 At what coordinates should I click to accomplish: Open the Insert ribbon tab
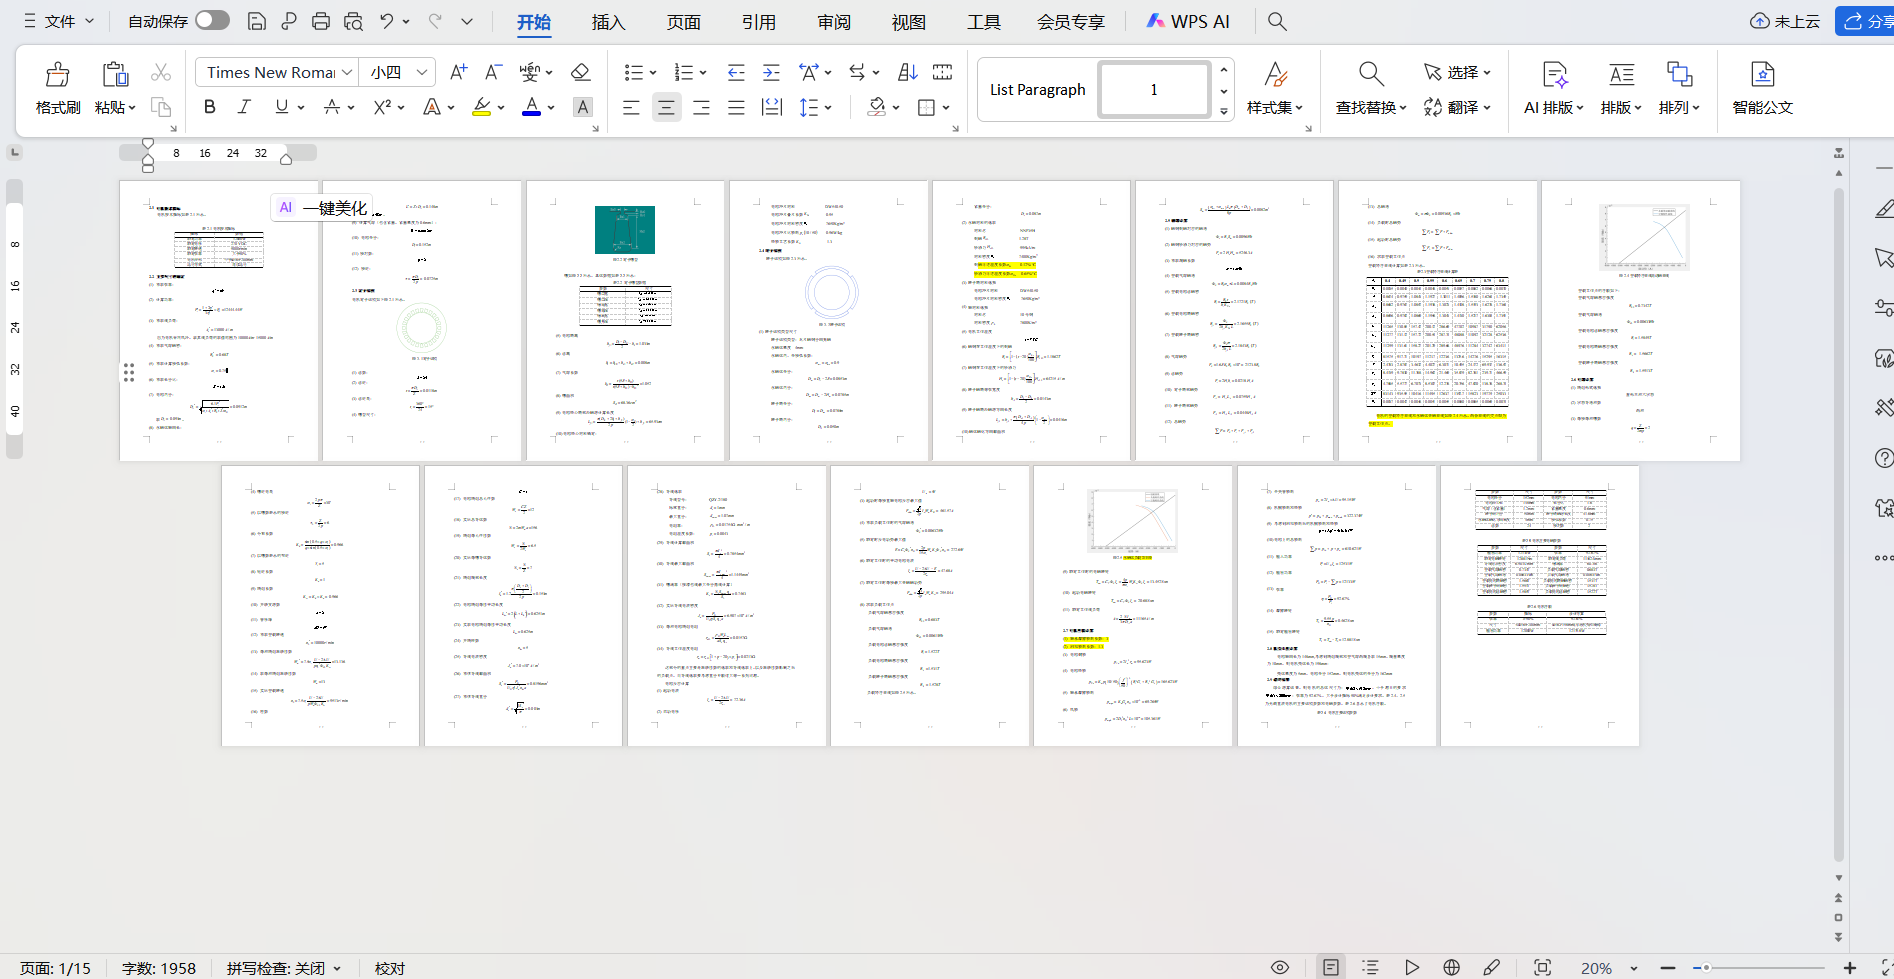pyautogui.click(x=608, y=22)
